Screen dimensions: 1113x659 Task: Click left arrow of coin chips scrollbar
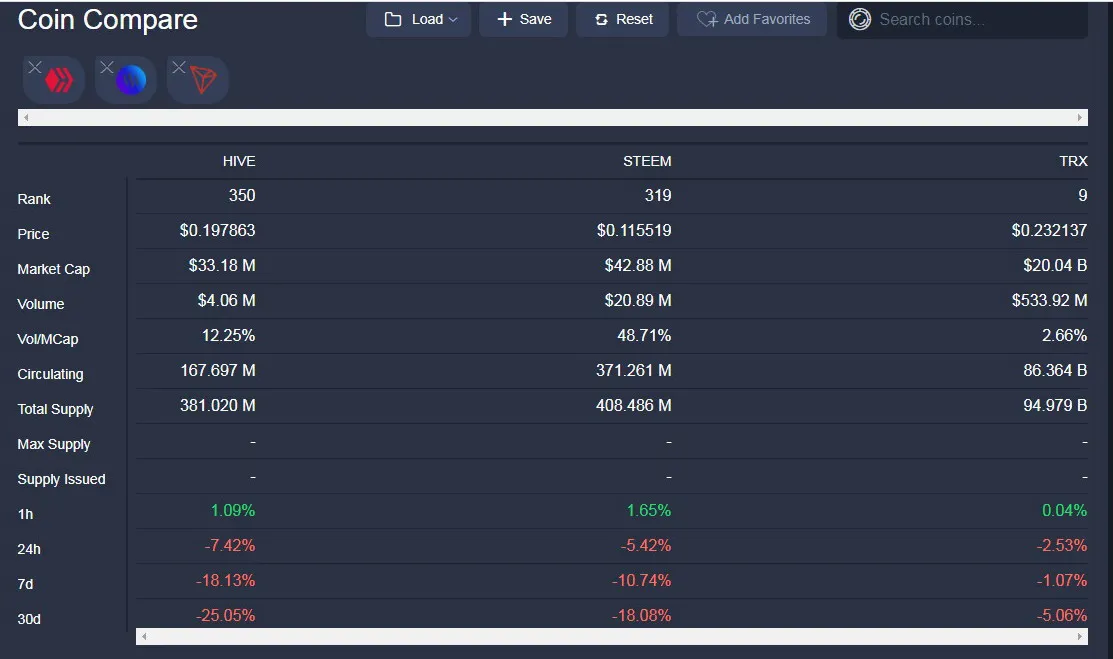pyautogui.click(x=26, y=118)
